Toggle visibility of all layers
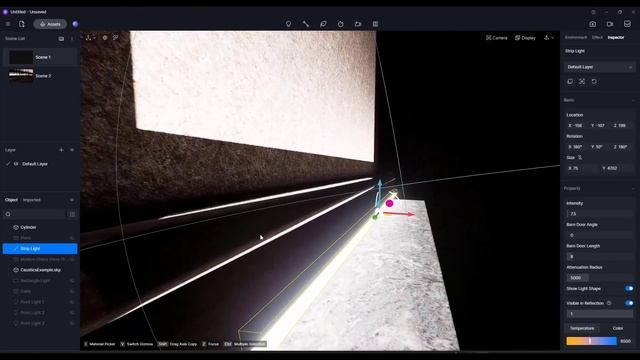Viewport: 640px width, 360px height. [72, 150]
